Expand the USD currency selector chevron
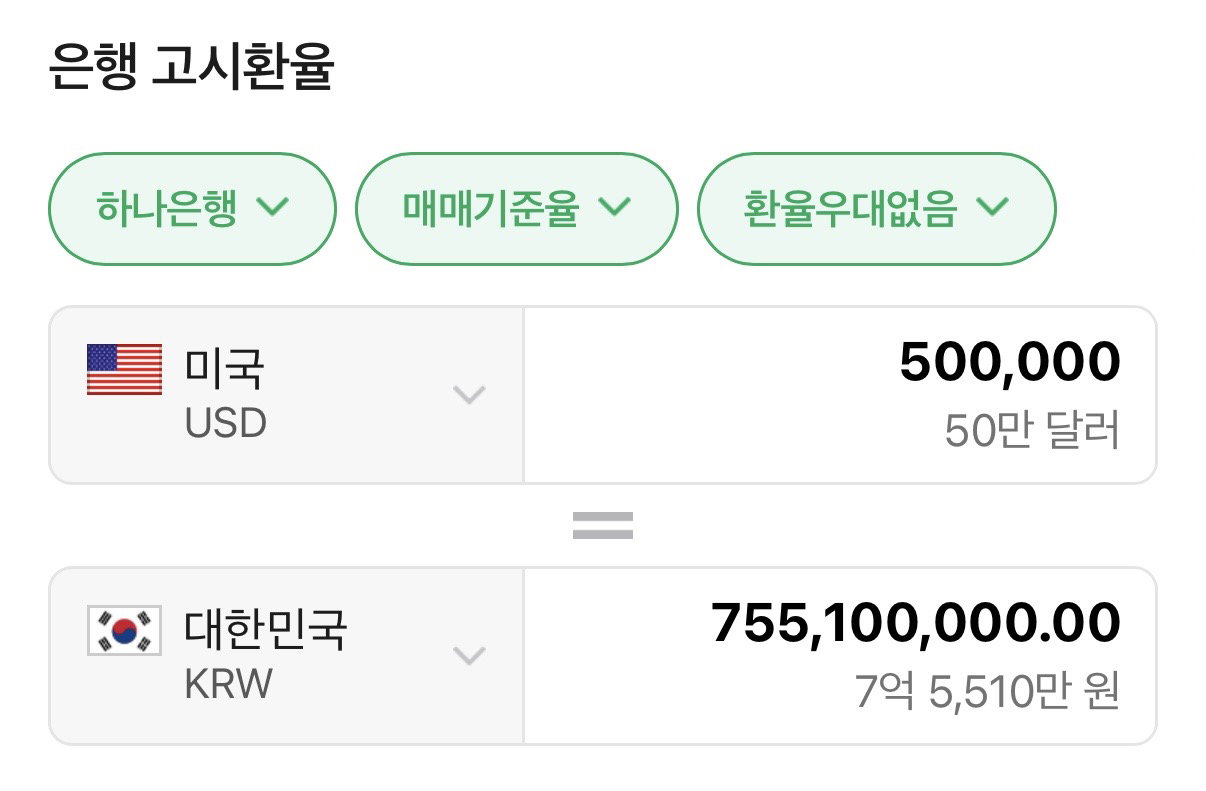Viewport: 1206px width, 791px height. (469, 394)
